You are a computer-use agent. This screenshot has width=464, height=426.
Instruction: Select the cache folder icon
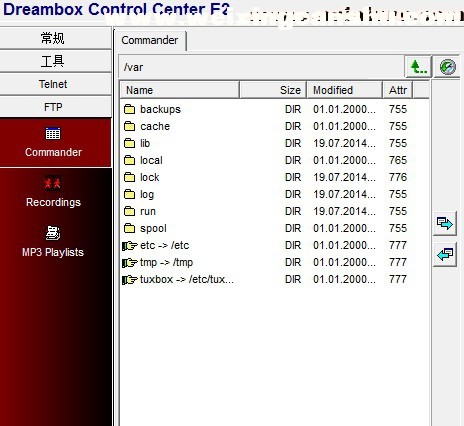[x=129, y=126]
